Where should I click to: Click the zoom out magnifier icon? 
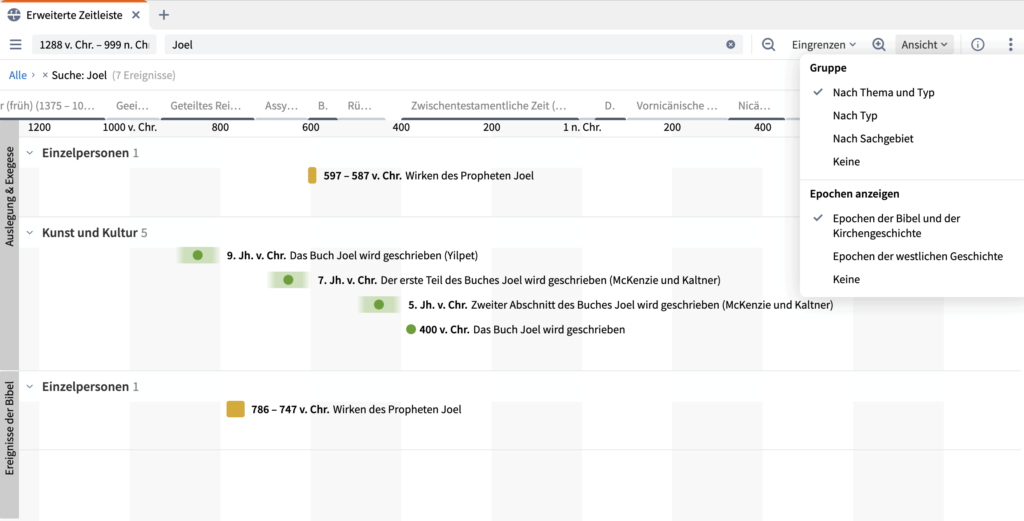(x=768, y=45)
